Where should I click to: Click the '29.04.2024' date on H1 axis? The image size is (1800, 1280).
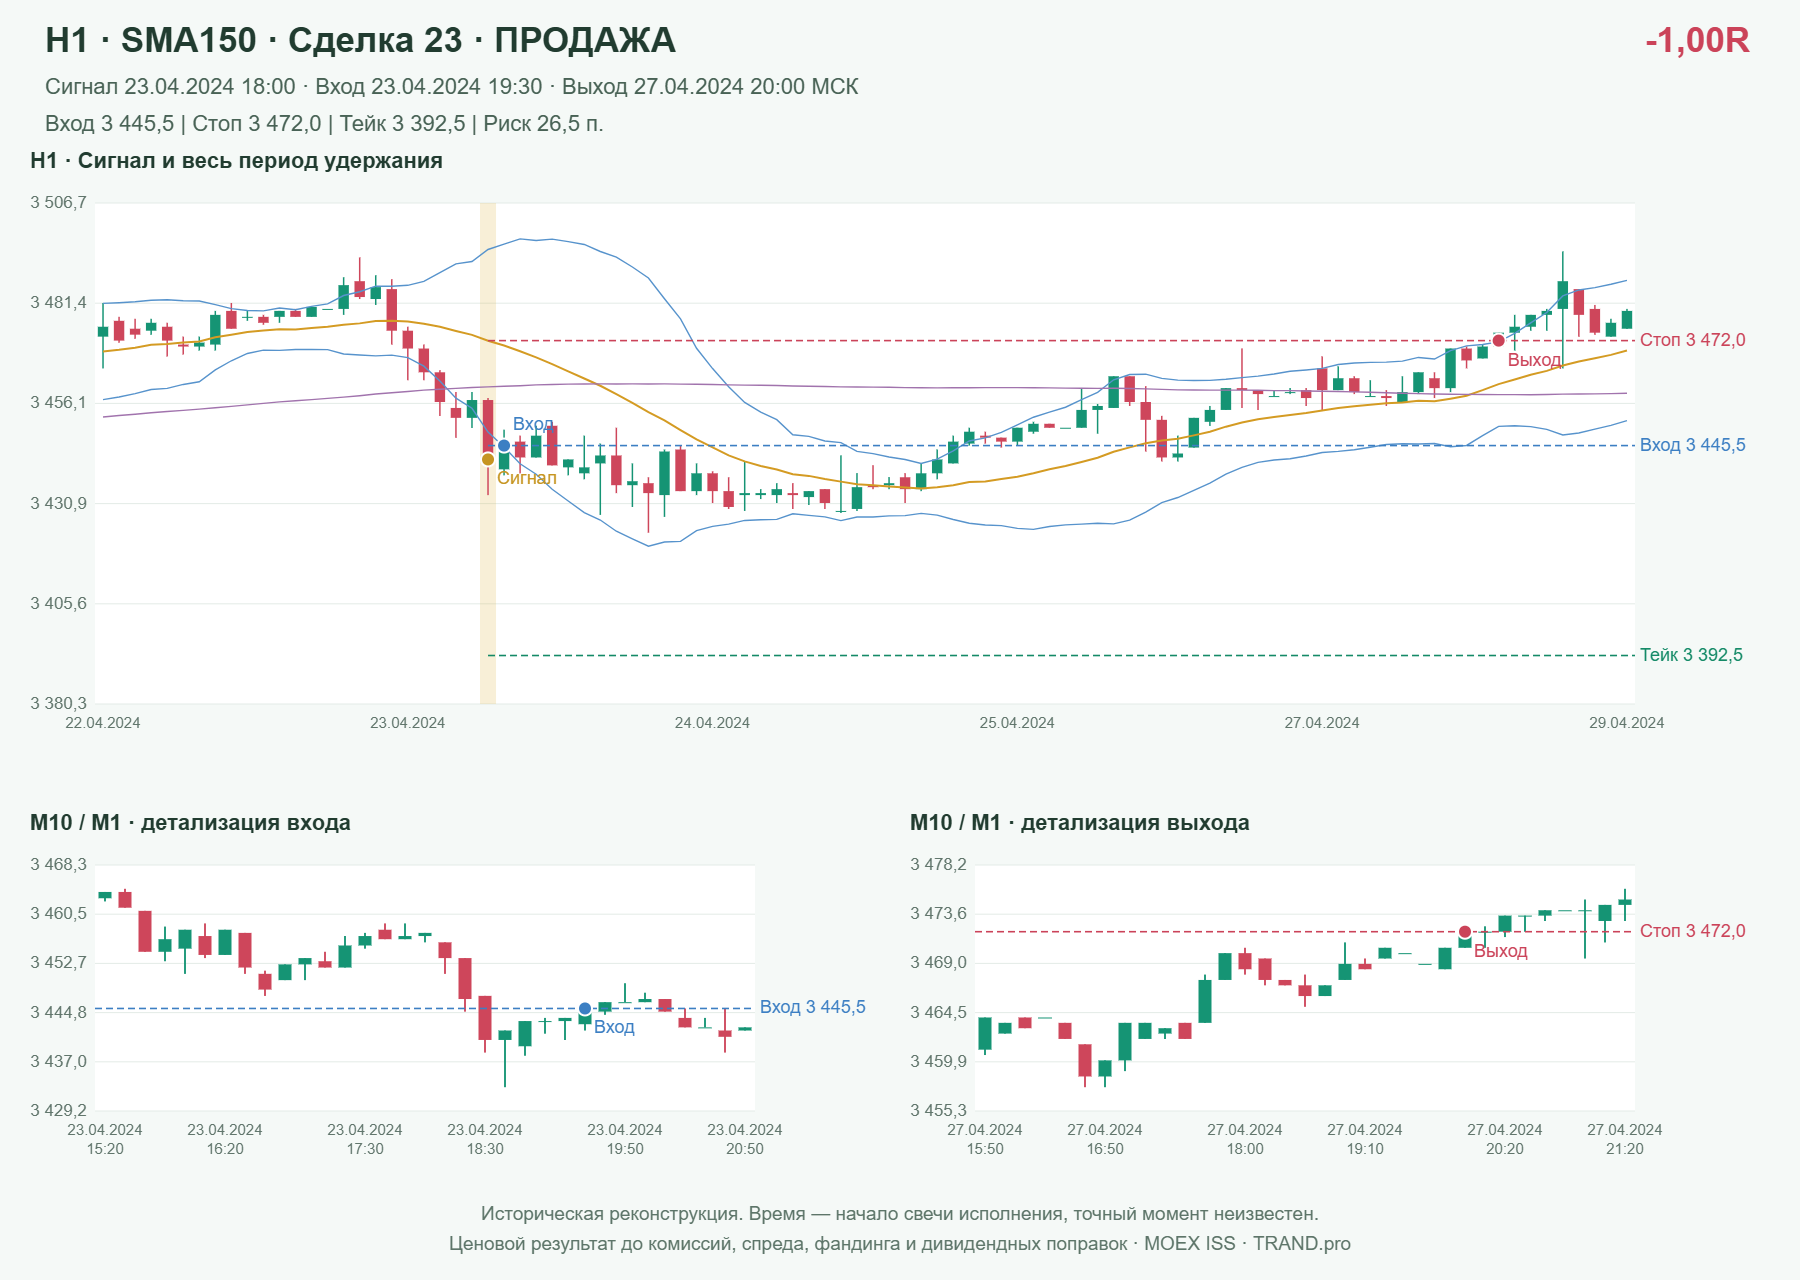tap(1627, 723)
